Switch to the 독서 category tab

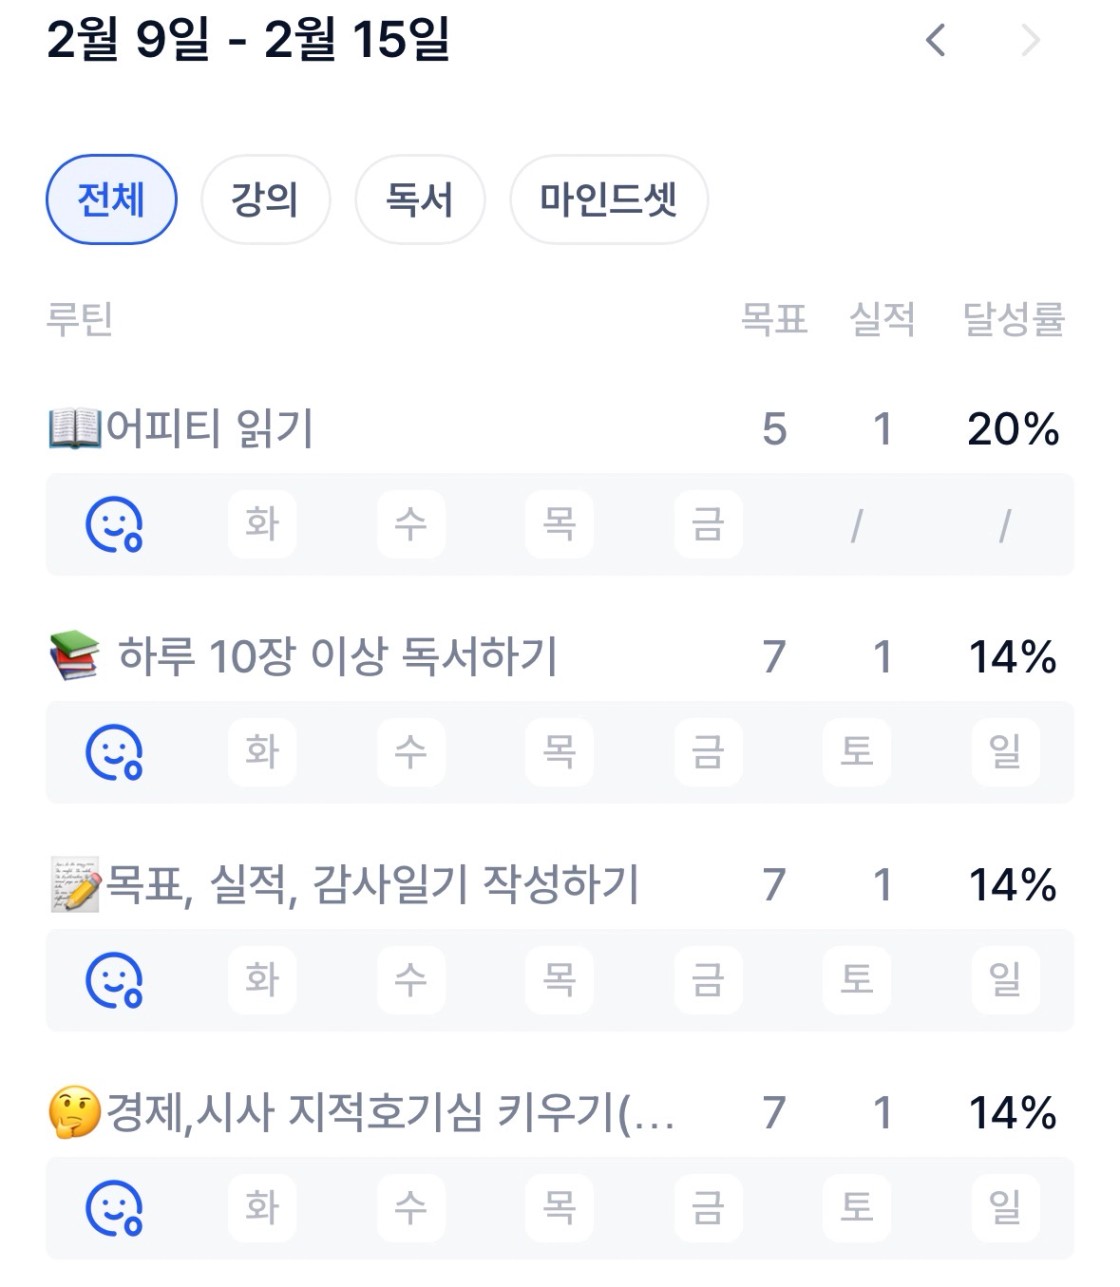[x=420, y=199]
